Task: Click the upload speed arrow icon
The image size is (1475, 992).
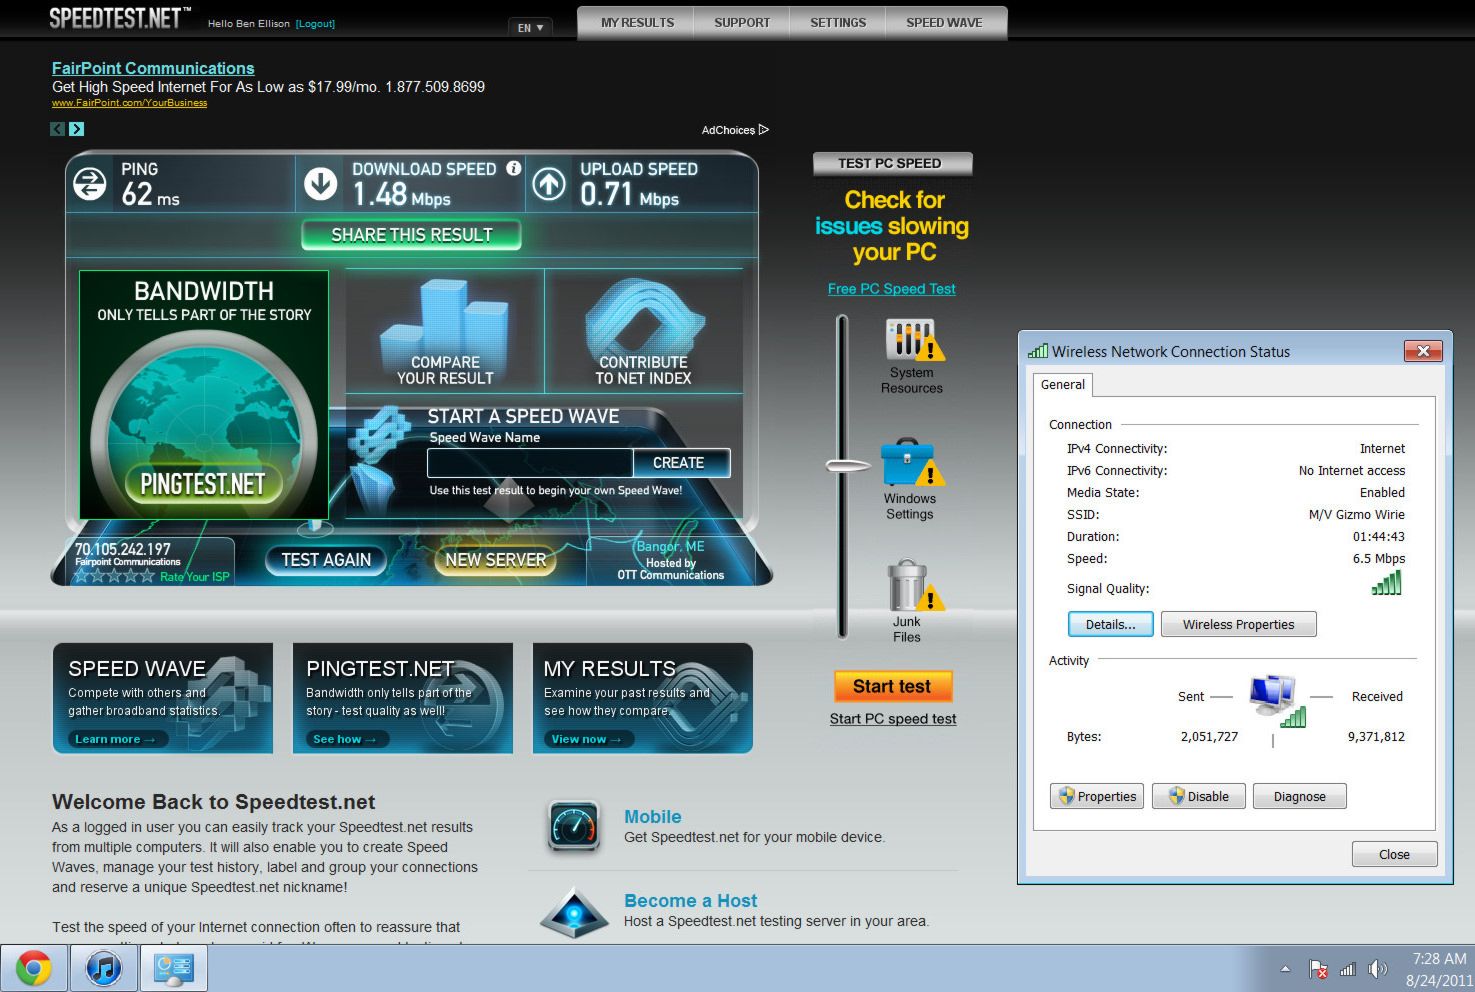Action: pos(549,183)
